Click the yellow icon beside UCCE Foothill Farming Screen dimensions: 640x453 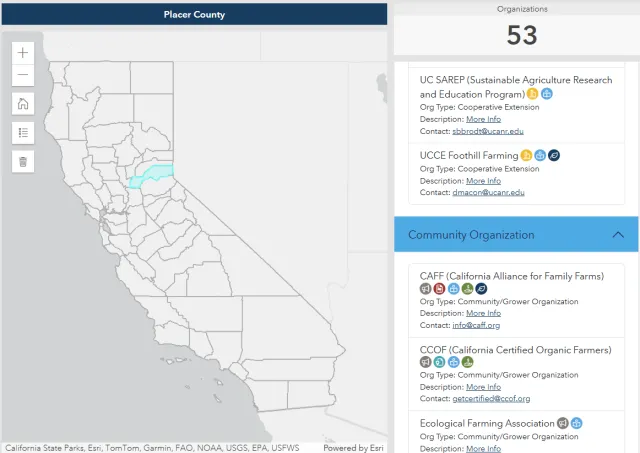click(x=526, y=156)
